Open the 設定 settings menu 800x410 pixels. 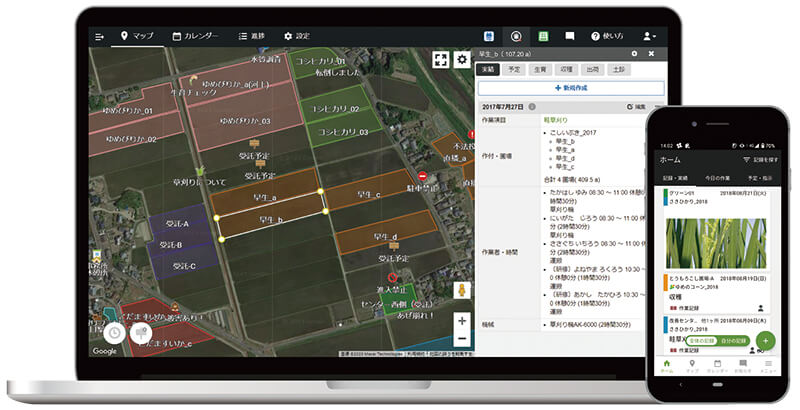pyautogui.click(x=297, y=36)
